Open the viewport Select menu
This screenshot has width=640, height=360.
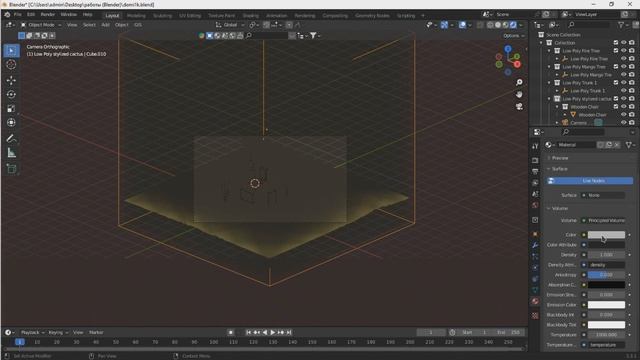click(89, 25)
